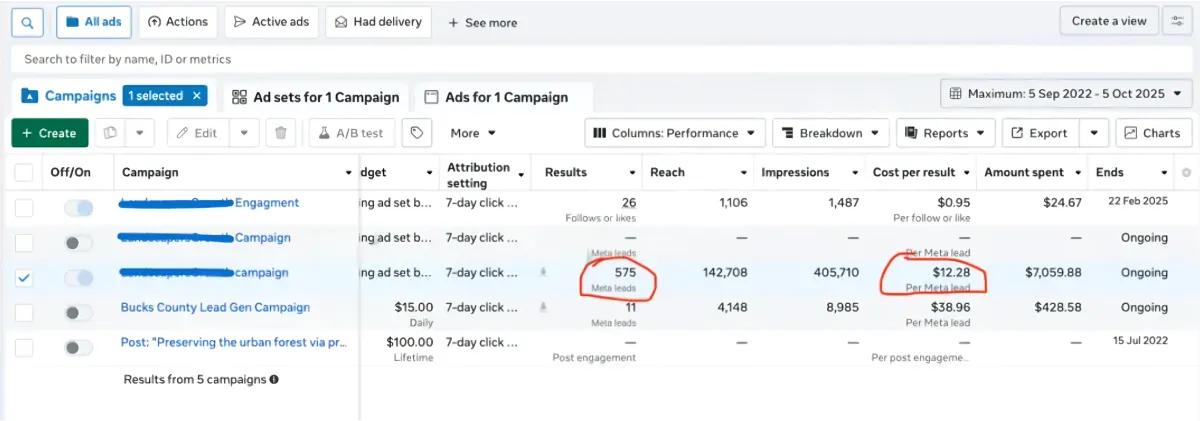Open the search magnifier icon
This screenshot has height=421, width=1200.
coord(28,21)
